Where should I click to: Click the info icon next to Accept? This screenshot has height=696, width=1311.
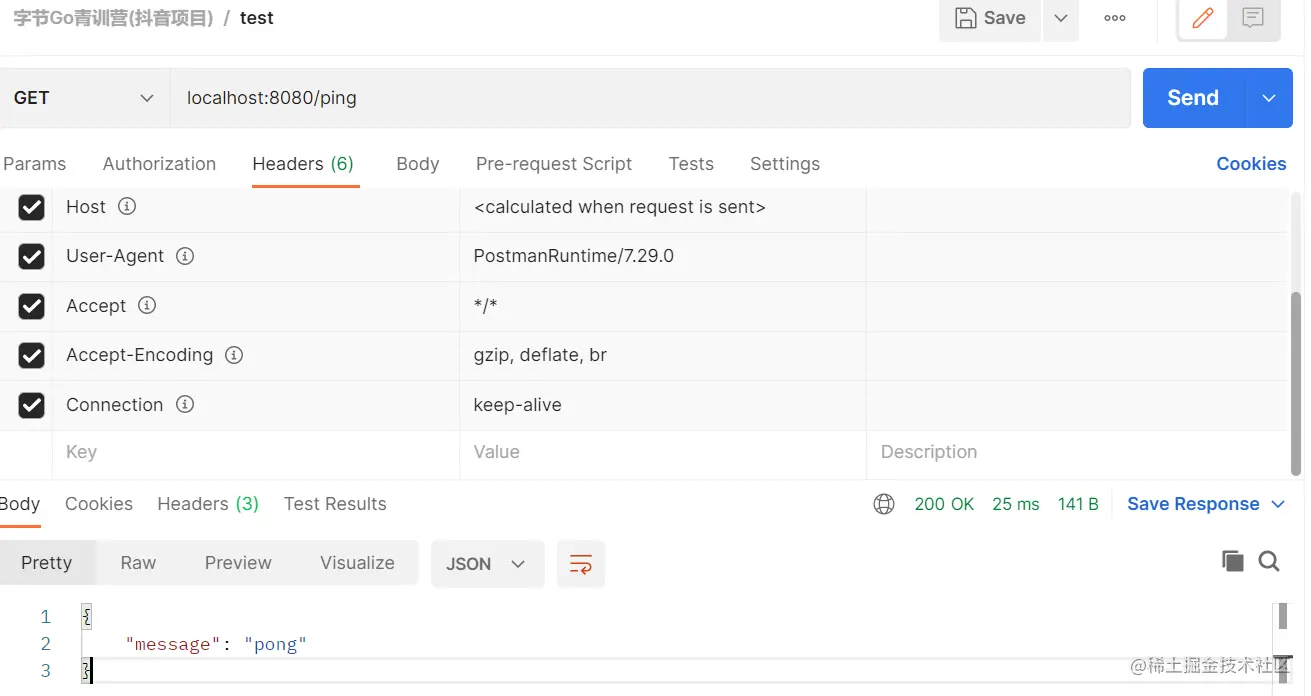click(147, 305)
